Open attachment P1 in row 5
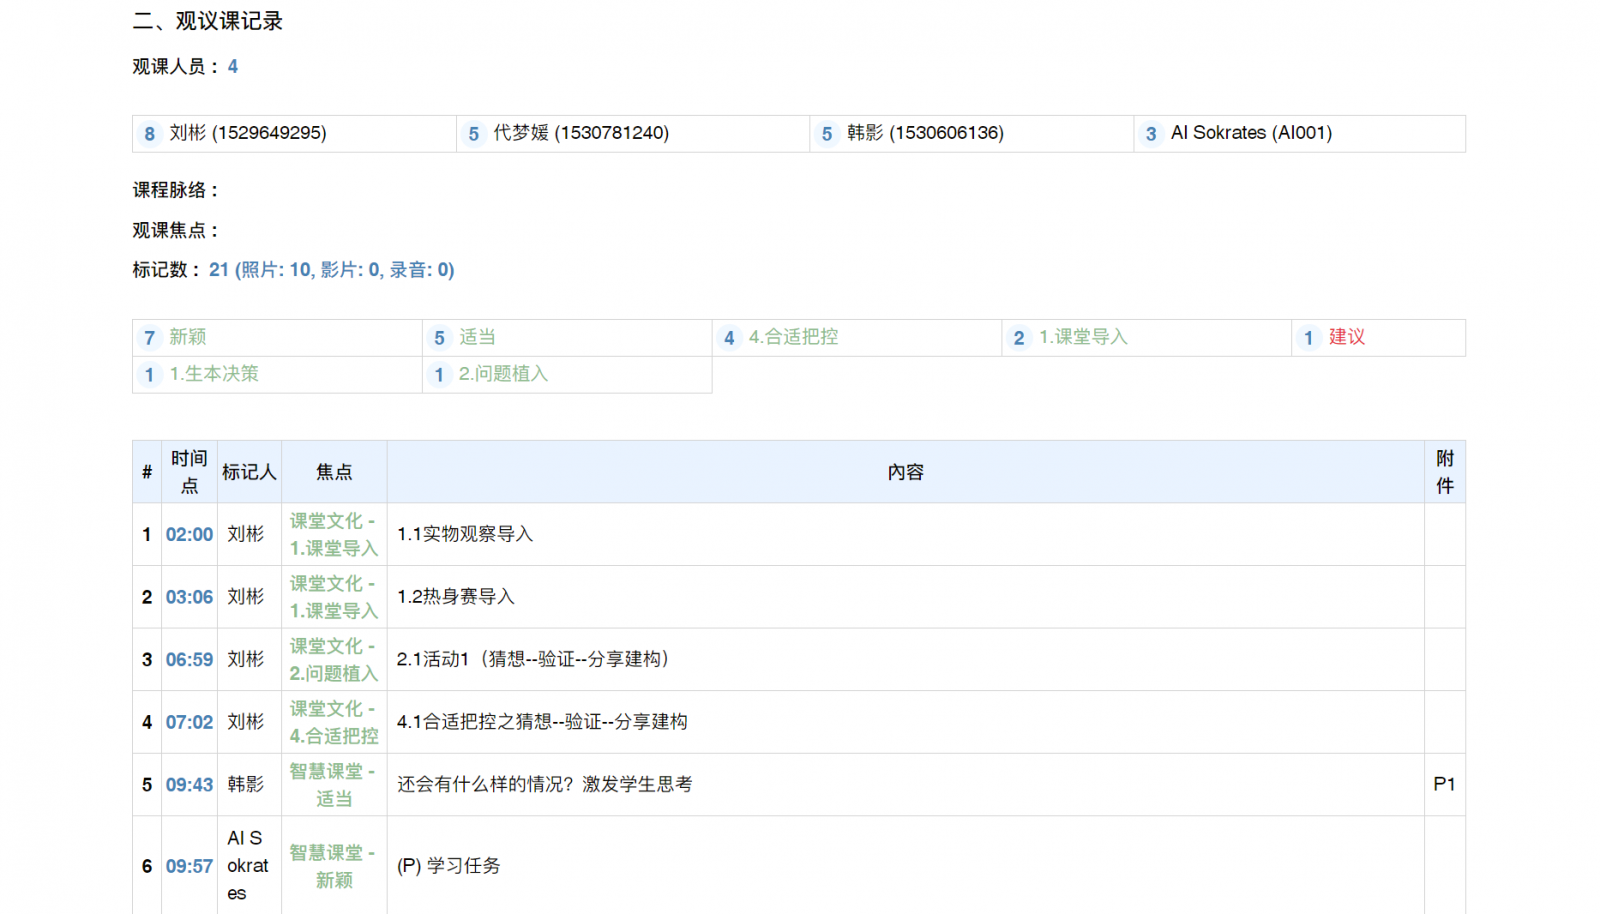 coord(1443,785)
